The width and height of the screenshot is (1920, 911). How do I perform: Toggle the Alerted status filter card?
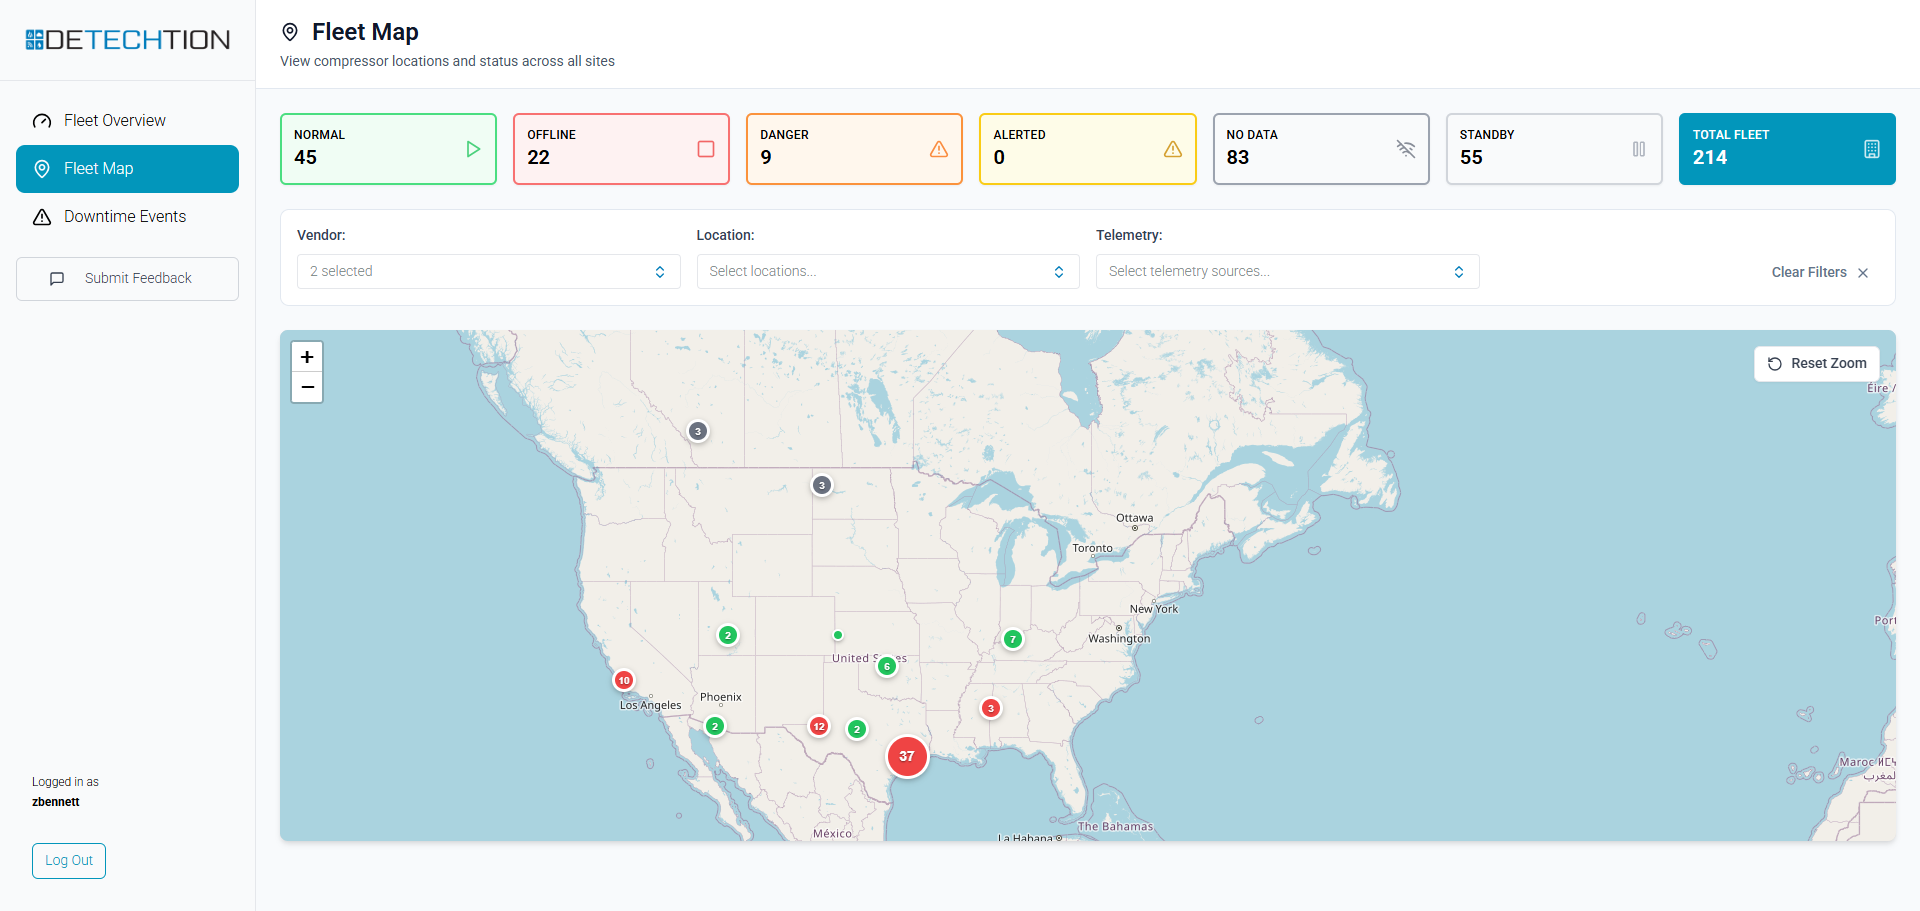click(1087, 149)
